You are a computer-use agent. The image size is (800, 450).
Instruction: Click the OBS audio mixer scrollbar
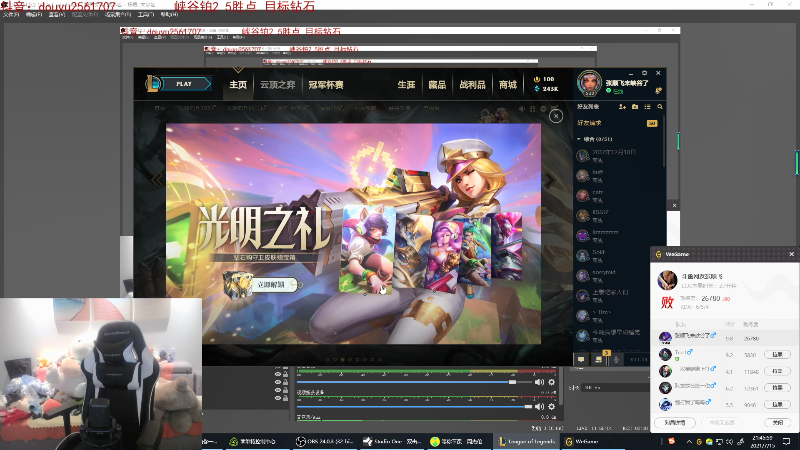click(x=561, y=387)
